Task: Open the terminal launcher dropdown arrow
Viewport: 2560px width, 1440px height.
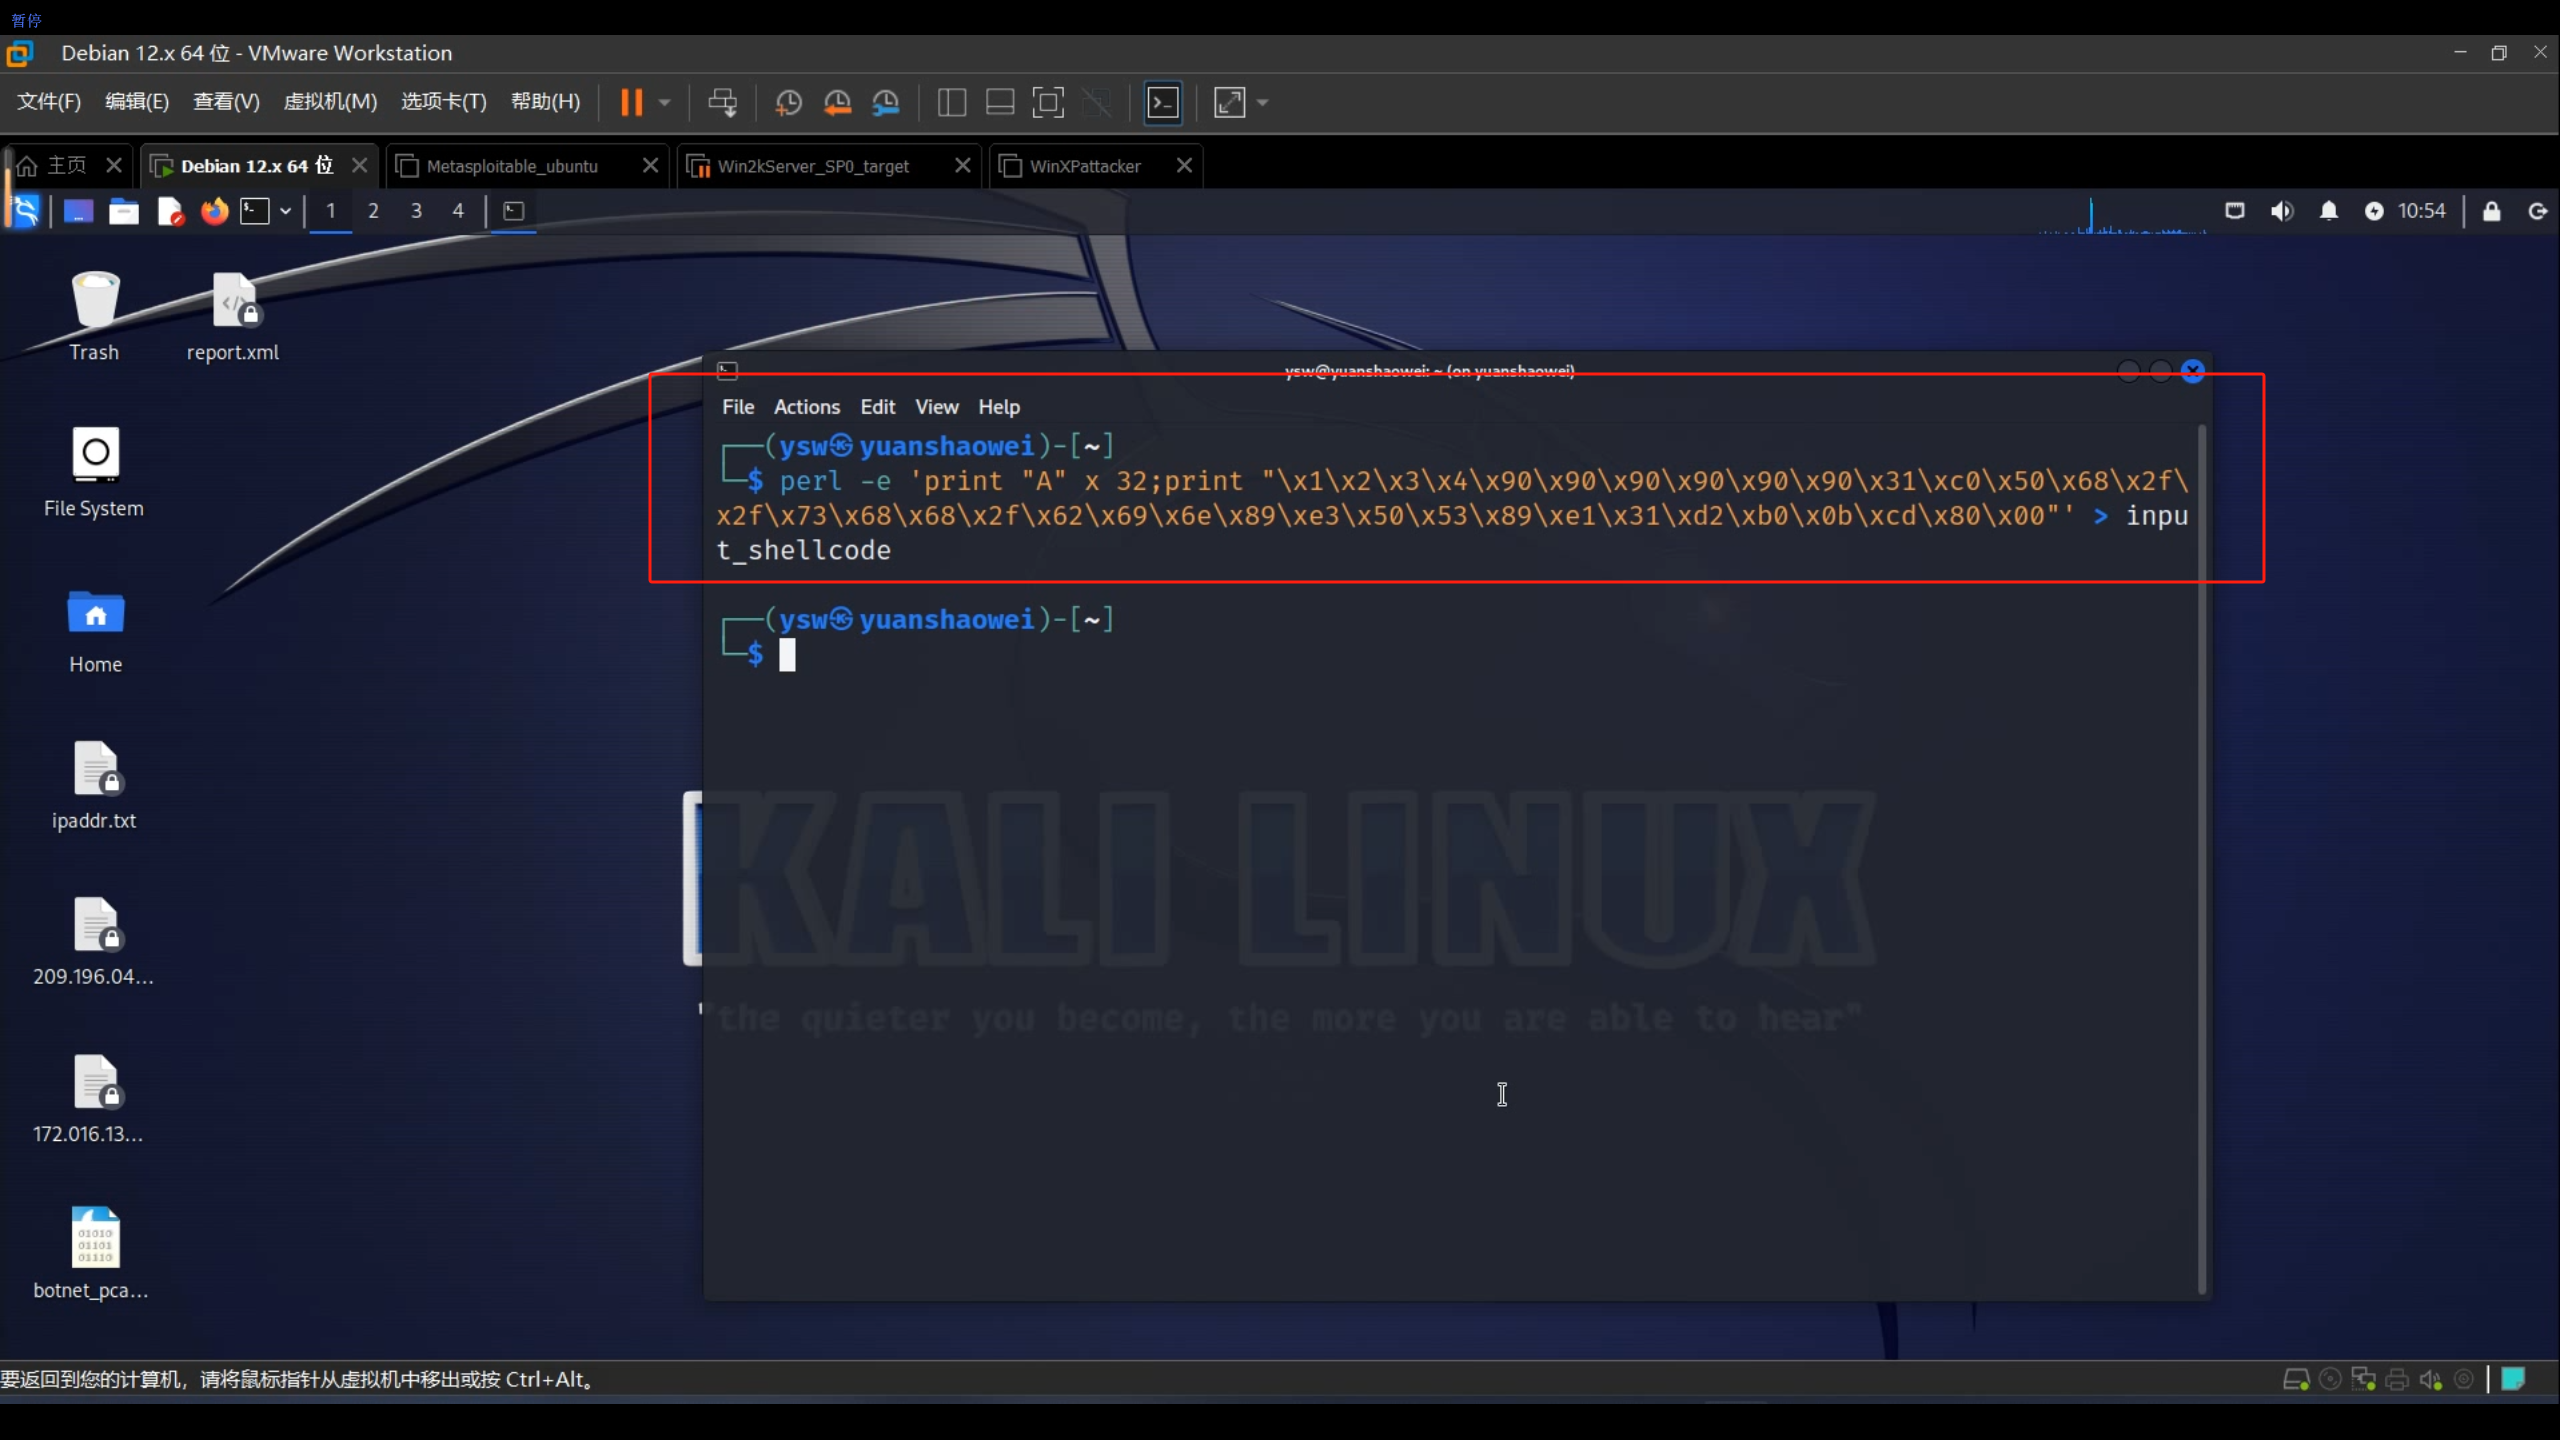Action: point(286,211)
